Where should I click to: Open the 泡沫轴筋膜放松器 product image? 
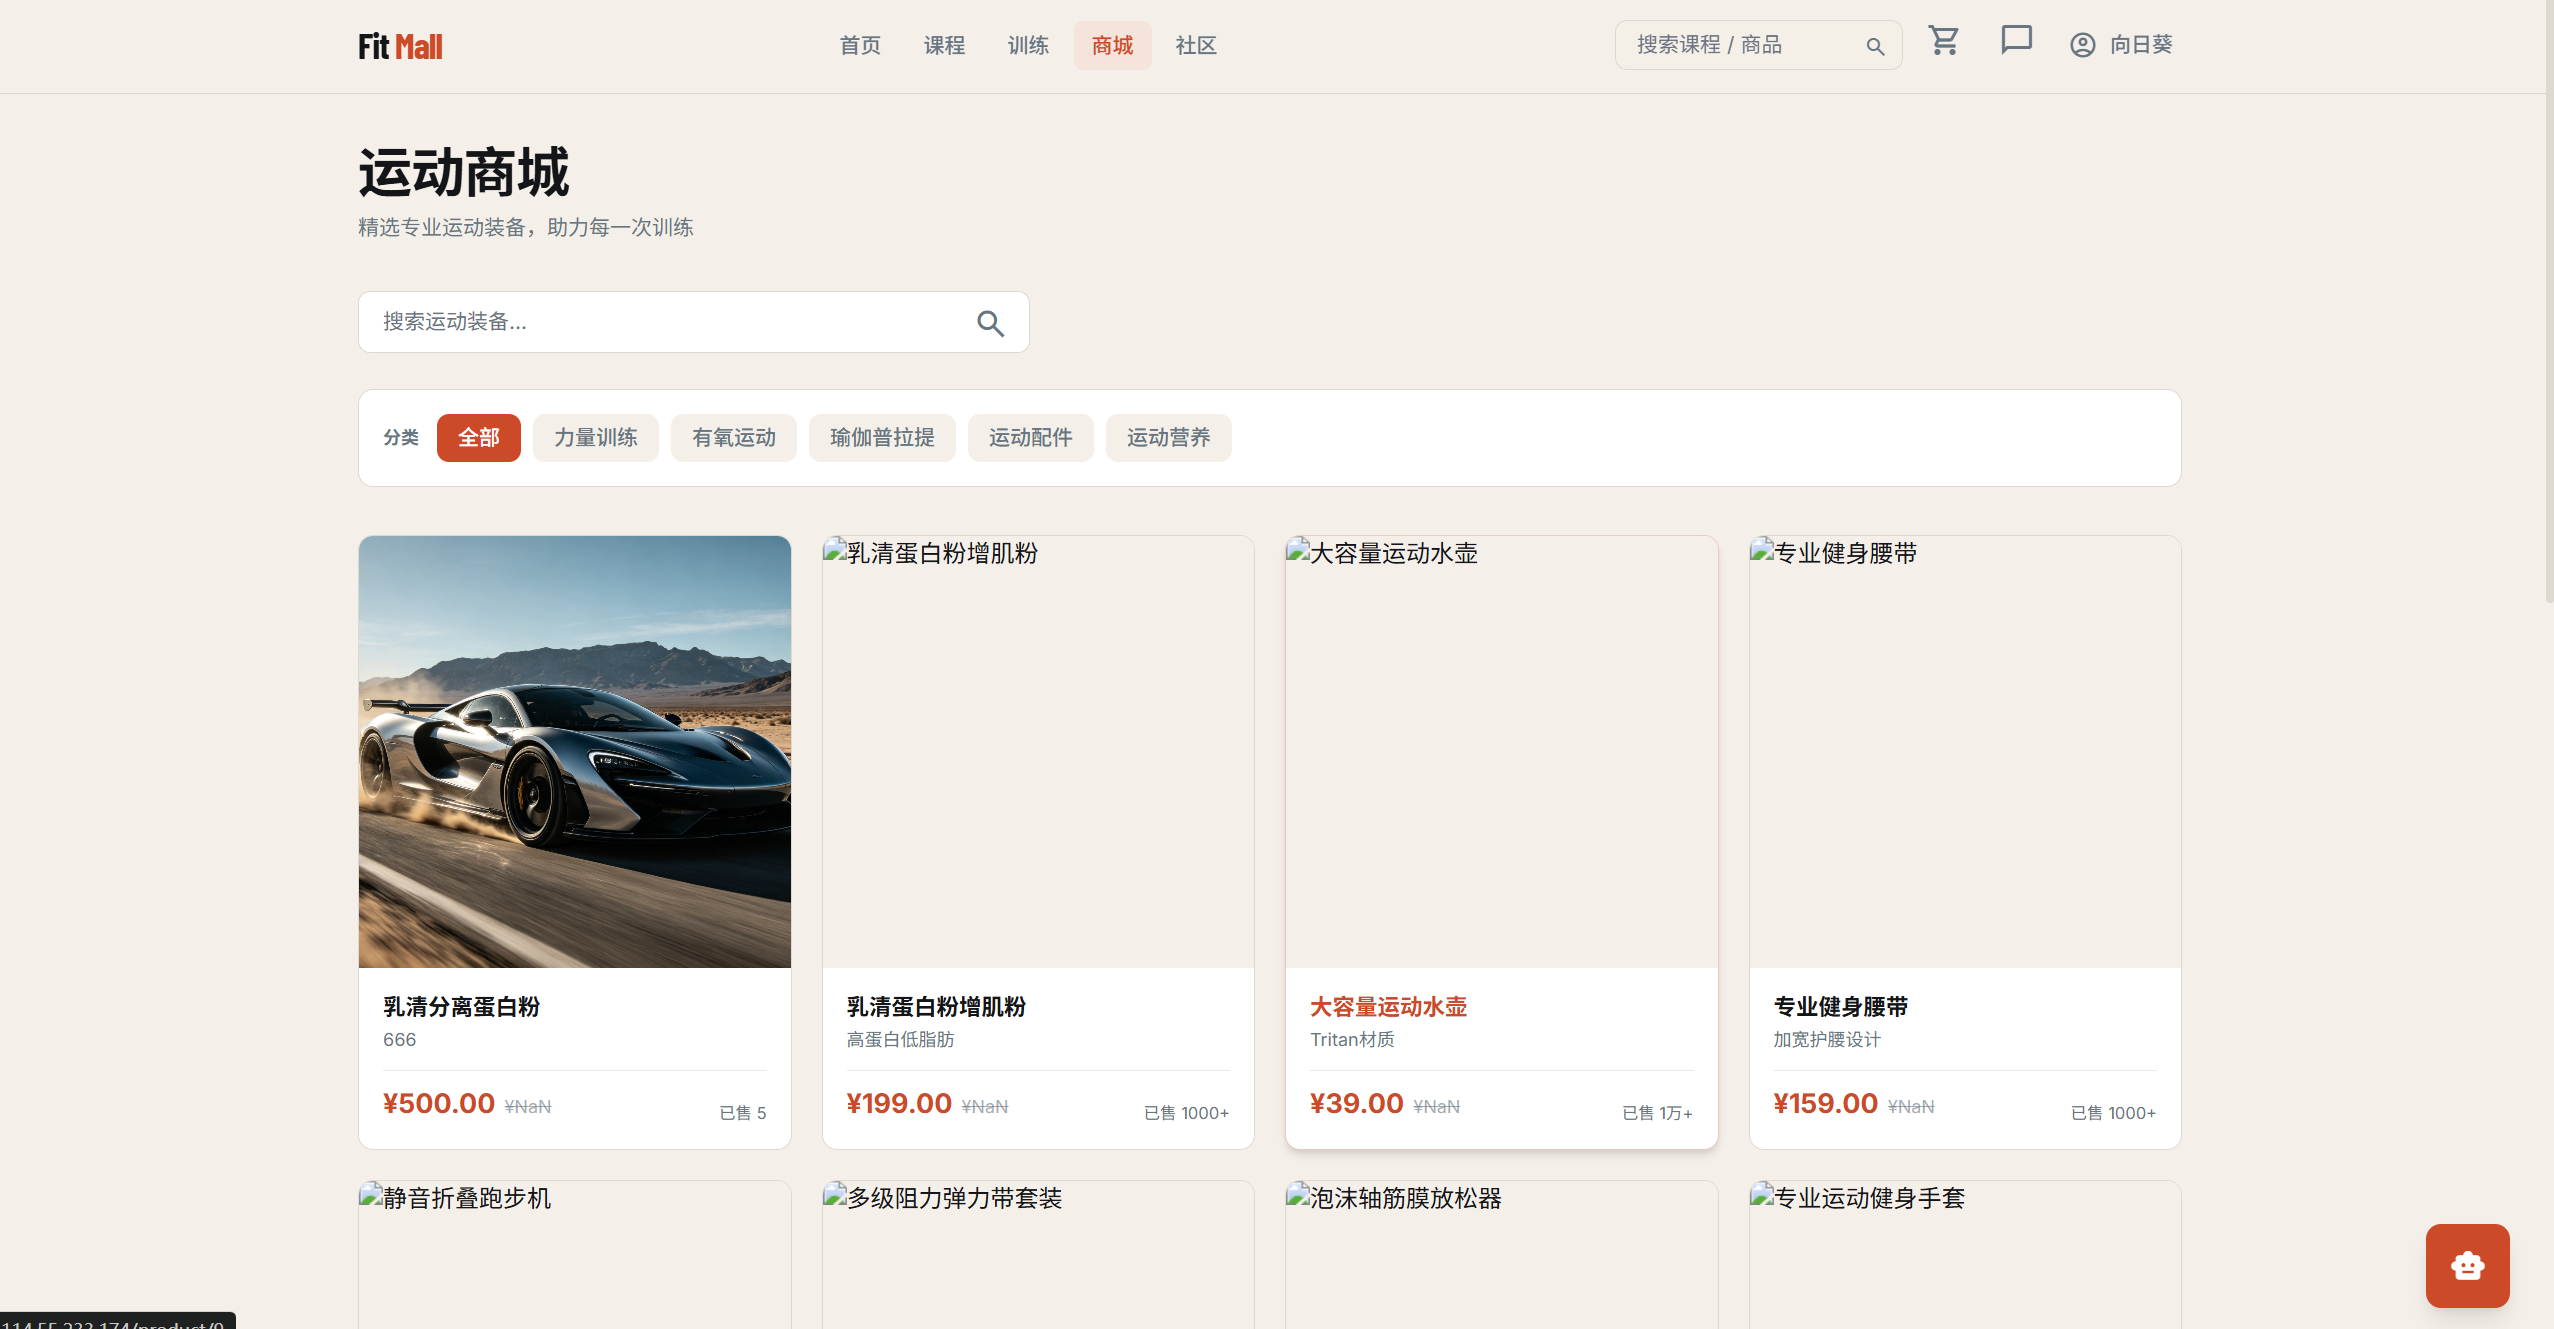tap(1502, 1255)
